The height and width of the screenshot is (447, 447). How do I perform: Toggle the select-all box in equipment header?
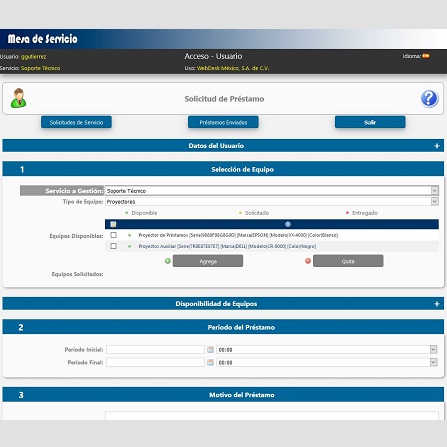click(113, 224)
